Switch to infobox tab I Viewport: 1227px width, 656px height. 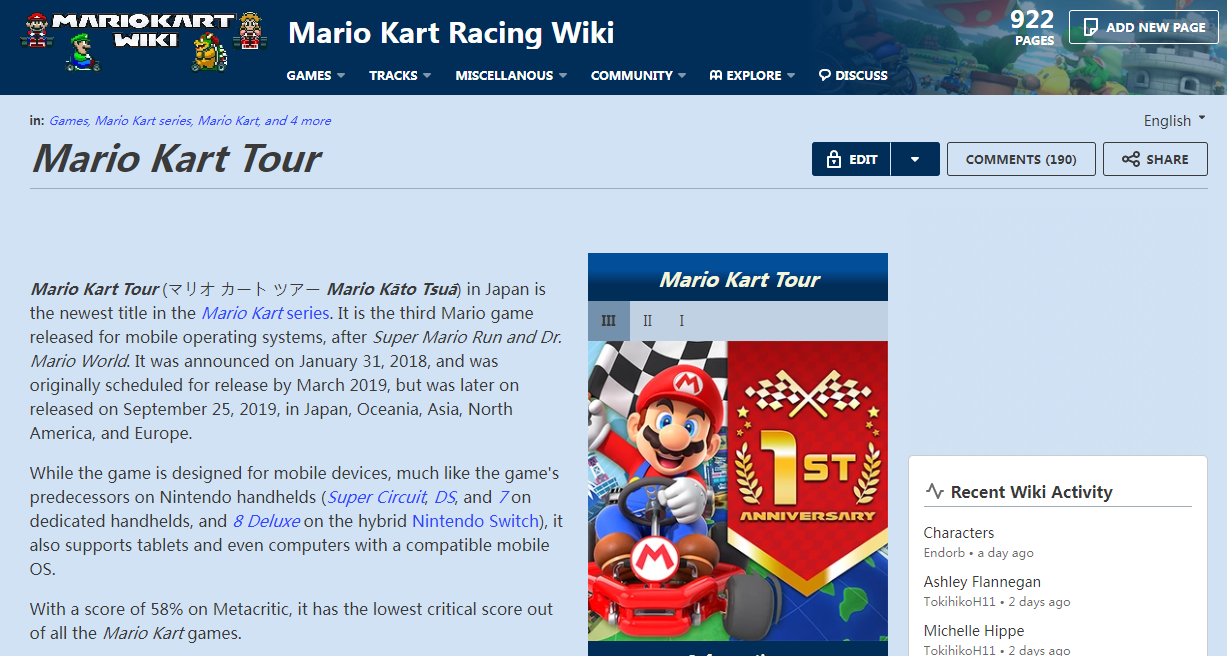pyautogui.click(x=681, y=320)
